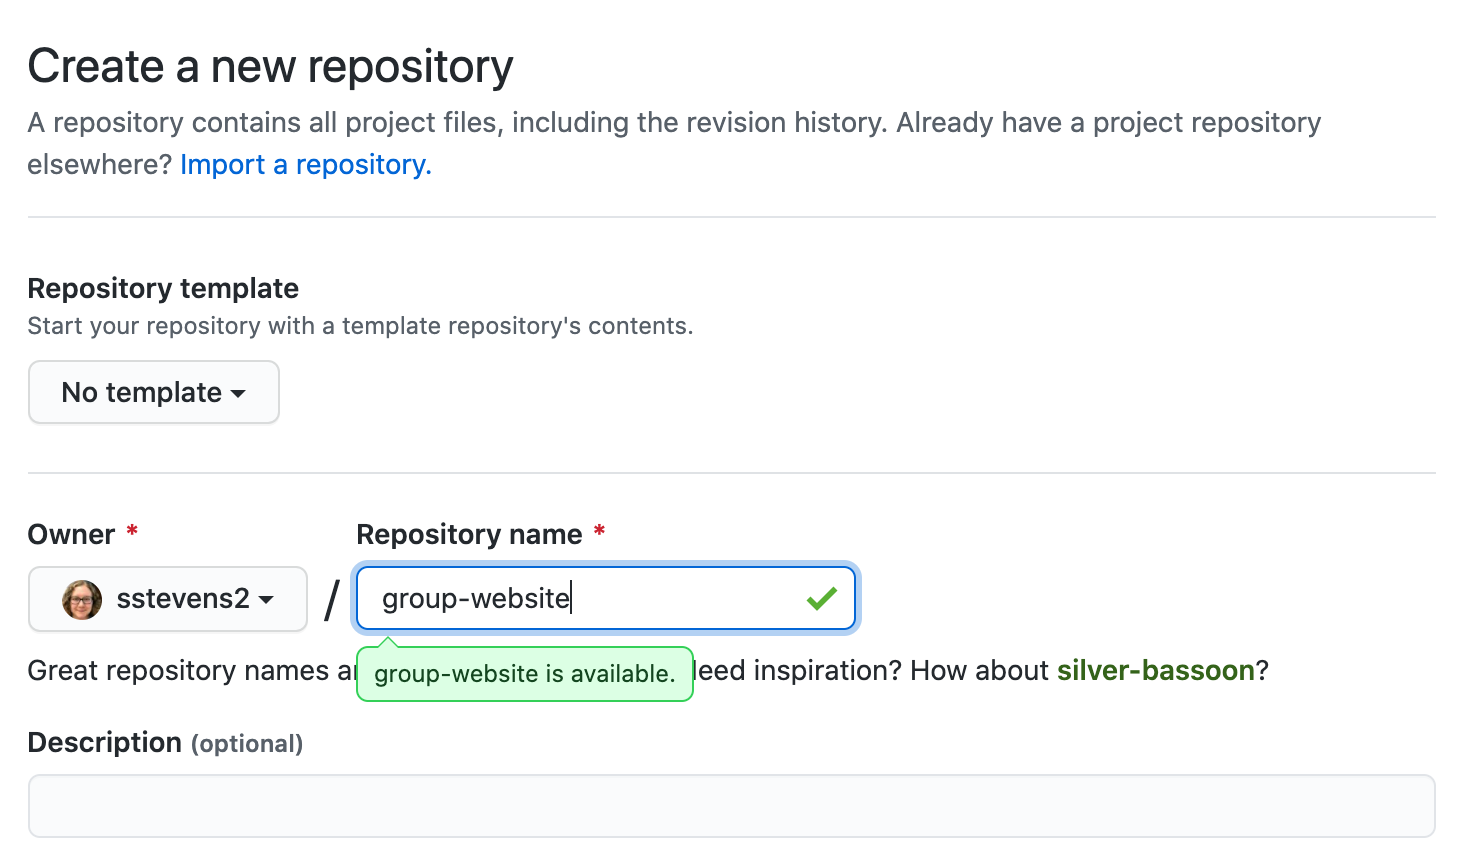This screenshot has width=1458, height=862.
Task: Click the green checkmark in repository name field
Action: pos(821,597)
